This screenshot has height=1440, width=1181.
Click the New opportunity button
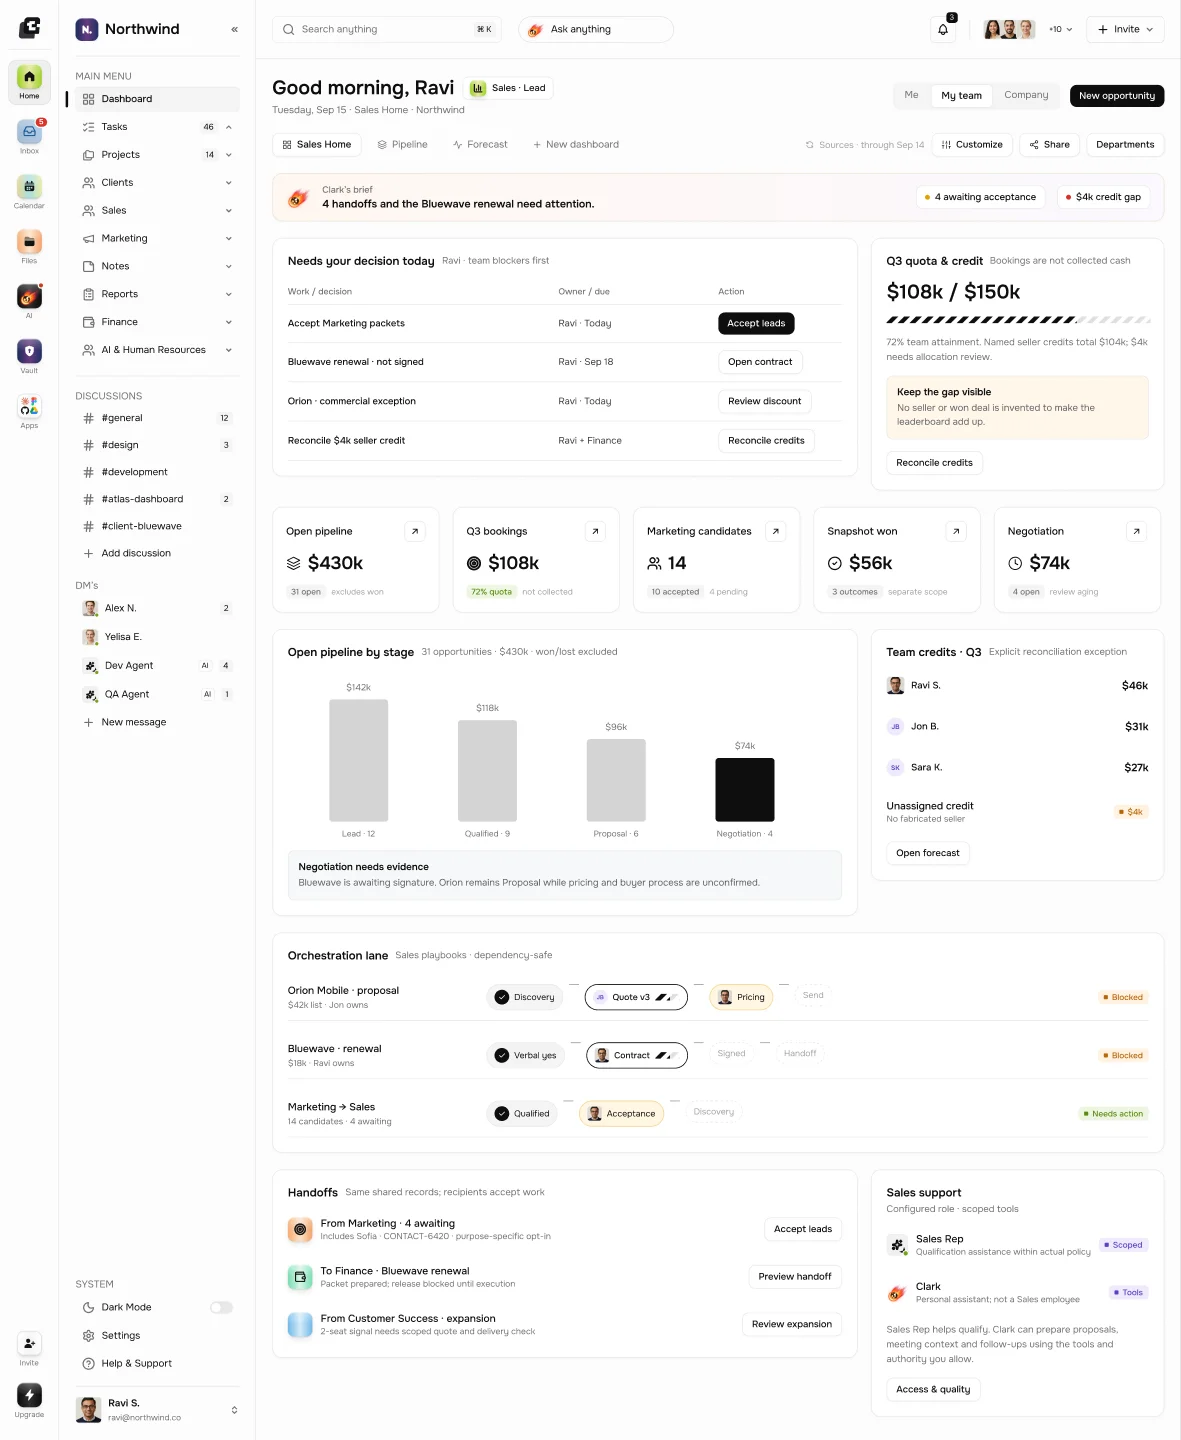click(x=1116, y=96)
